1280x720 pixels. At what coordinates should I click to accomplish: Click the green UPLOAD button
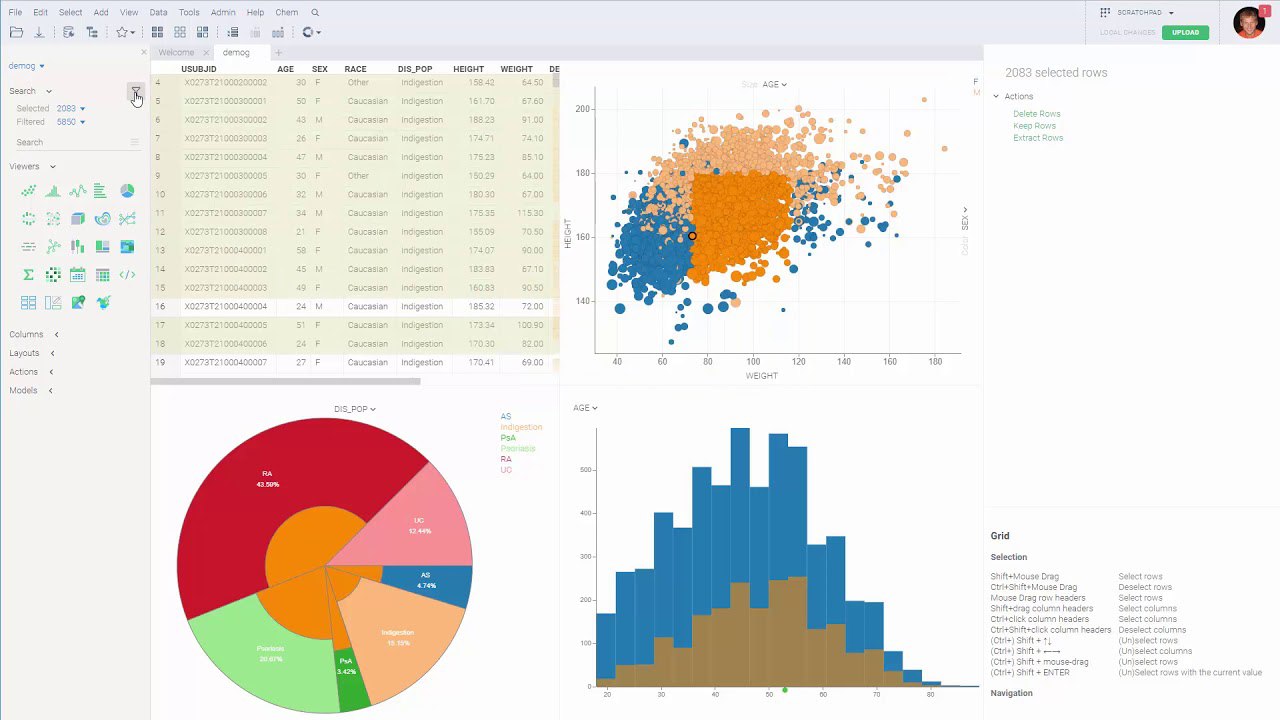1185,32
